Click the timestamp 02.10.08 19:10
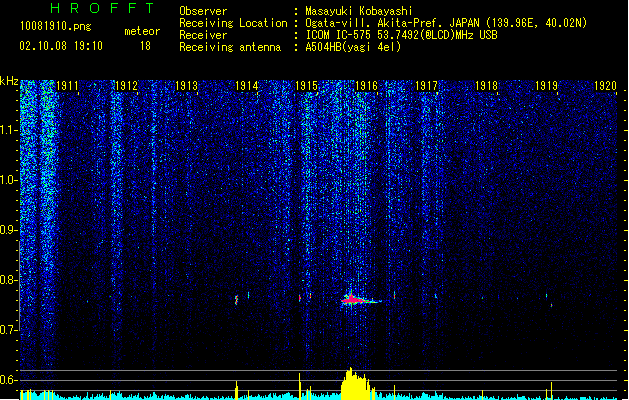Image resolution: width=629 pixels, height=400 pixels. click(61, 46)
